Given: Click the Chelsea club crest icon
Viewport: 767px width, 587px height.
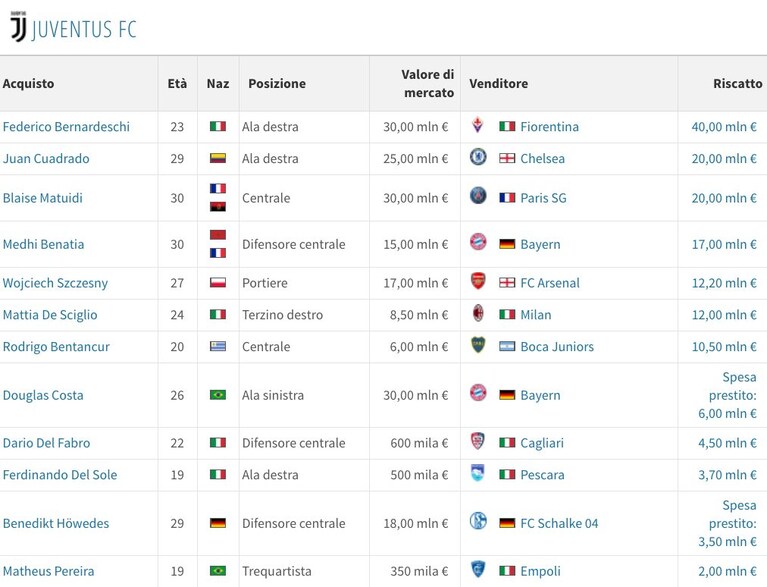Looking at the screenshot, I should [x=478, y=157].
